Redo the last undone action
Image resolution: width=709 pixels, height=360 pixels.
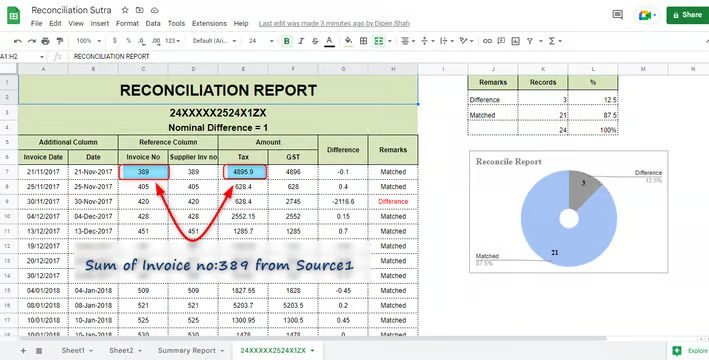click(32, 41)
